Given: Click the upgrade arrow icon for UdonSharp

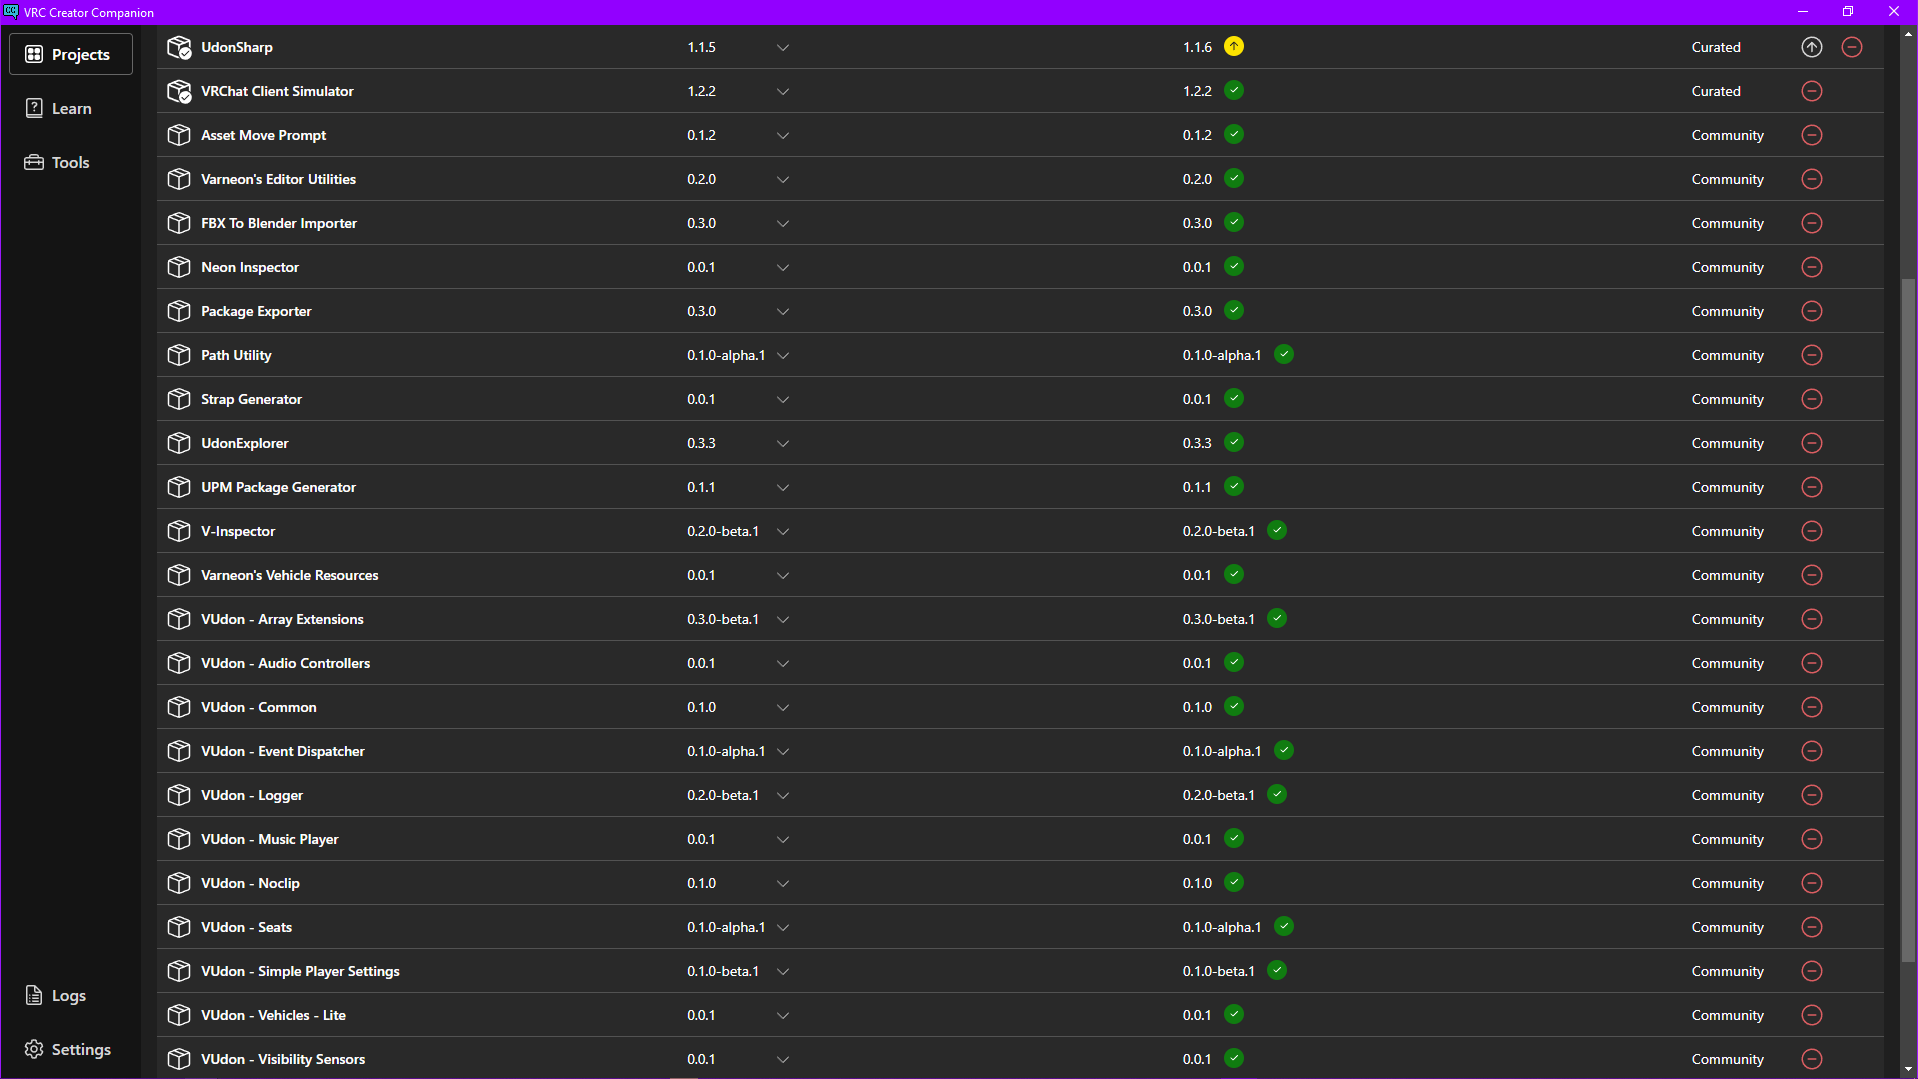Looking at the screenshot, I should 1811,47.
